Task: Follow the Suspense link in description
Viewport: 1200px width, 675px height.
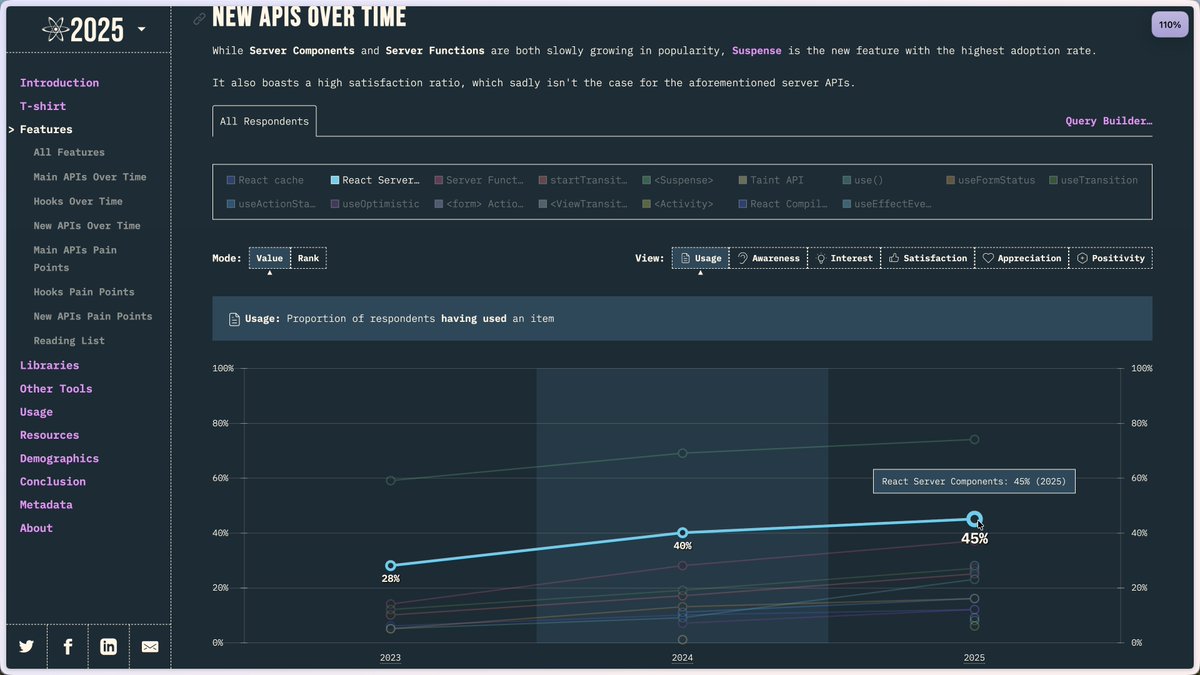Action: pos(757,50)
